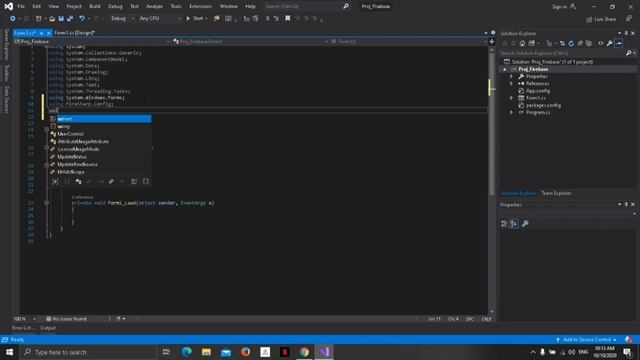Screen dimensions: 640x360
Task: Click Collapse All icon in Solution Explorer
Action: tap(580, 43)
